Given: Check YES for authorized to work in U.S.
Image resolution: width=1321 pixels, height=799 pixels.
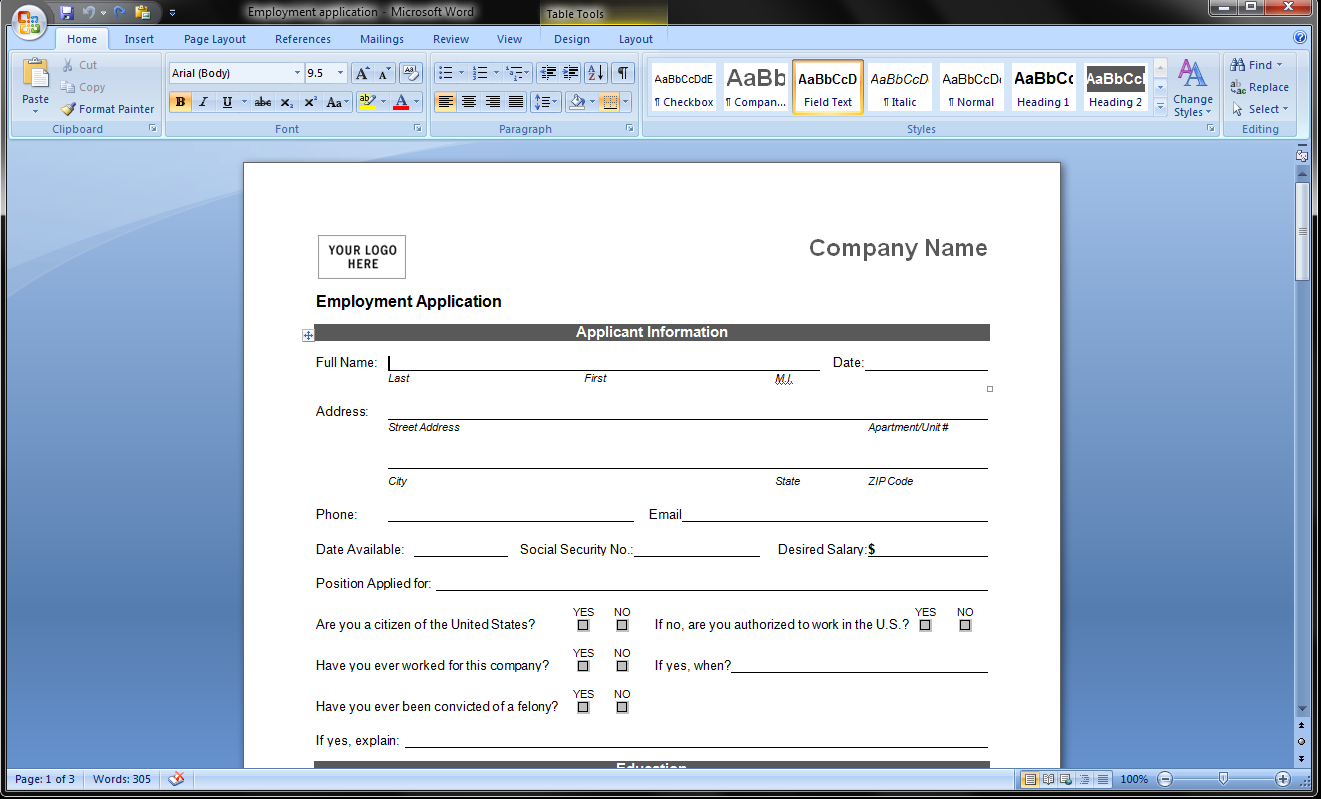Looking at the screenshot, I should pyautogui.click(x=925, y=625).
